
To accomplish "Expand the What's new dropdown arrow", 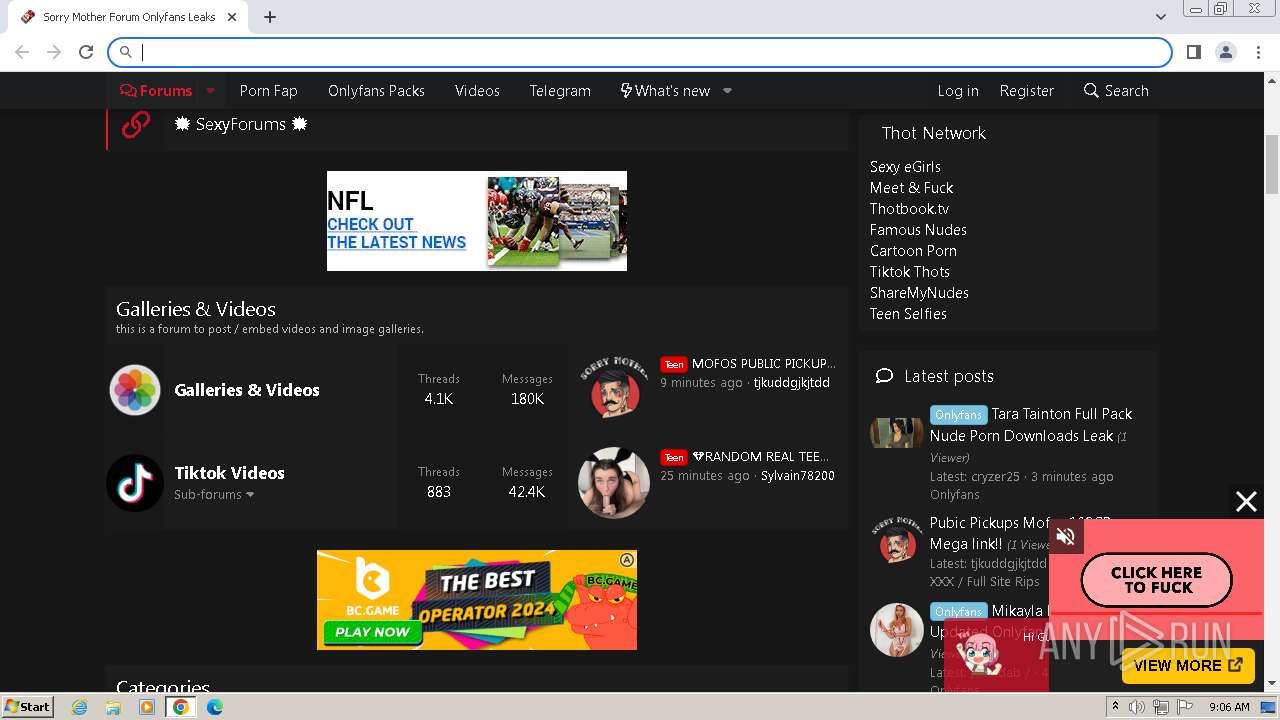I will pos(727,90).
